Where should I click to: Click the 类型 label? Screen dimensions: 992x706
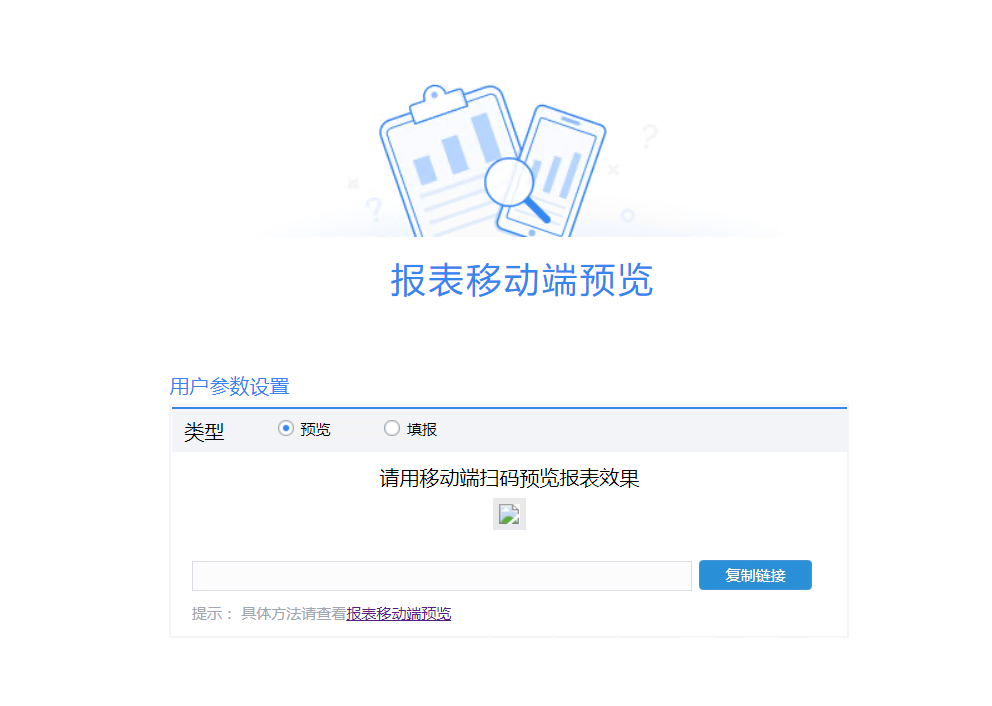[204, 432]
